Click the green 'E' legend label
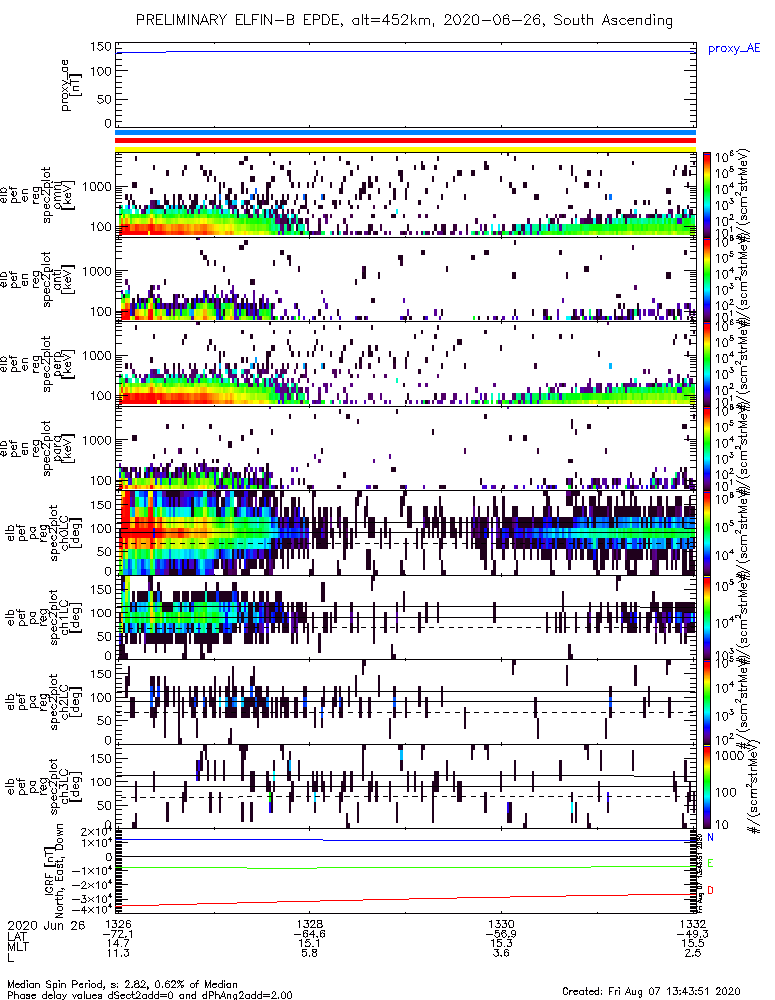 click(x=710, y=864)
